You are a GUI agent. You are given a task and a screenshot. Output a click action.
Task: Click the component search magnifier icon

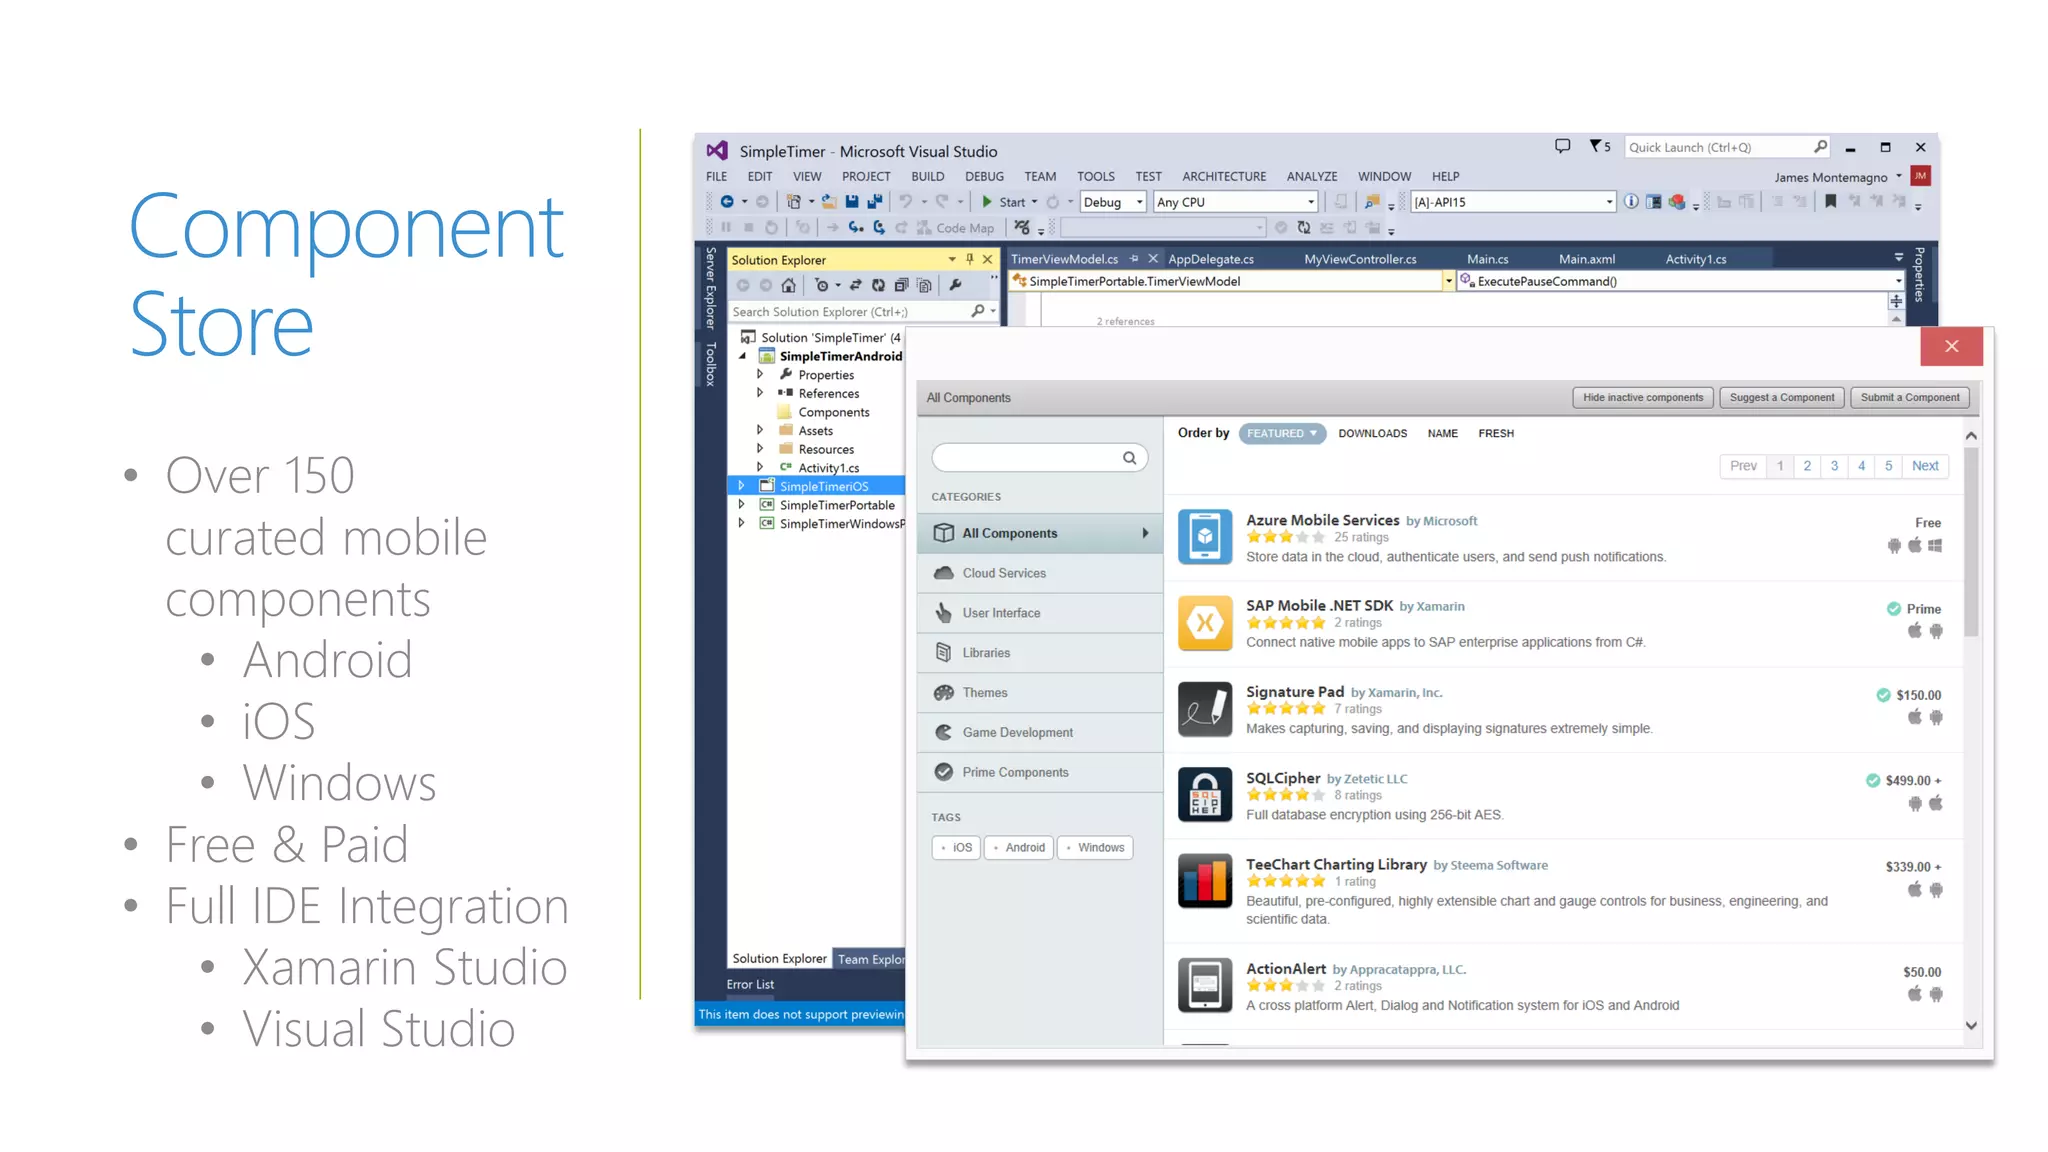pyautogui.click(x=1129, y=458)
